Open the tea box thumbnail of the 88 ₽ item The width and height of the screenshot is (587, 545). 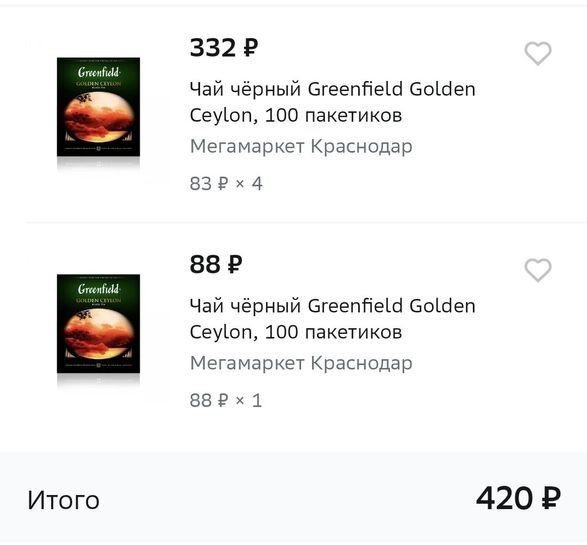[x=98, y=324]
